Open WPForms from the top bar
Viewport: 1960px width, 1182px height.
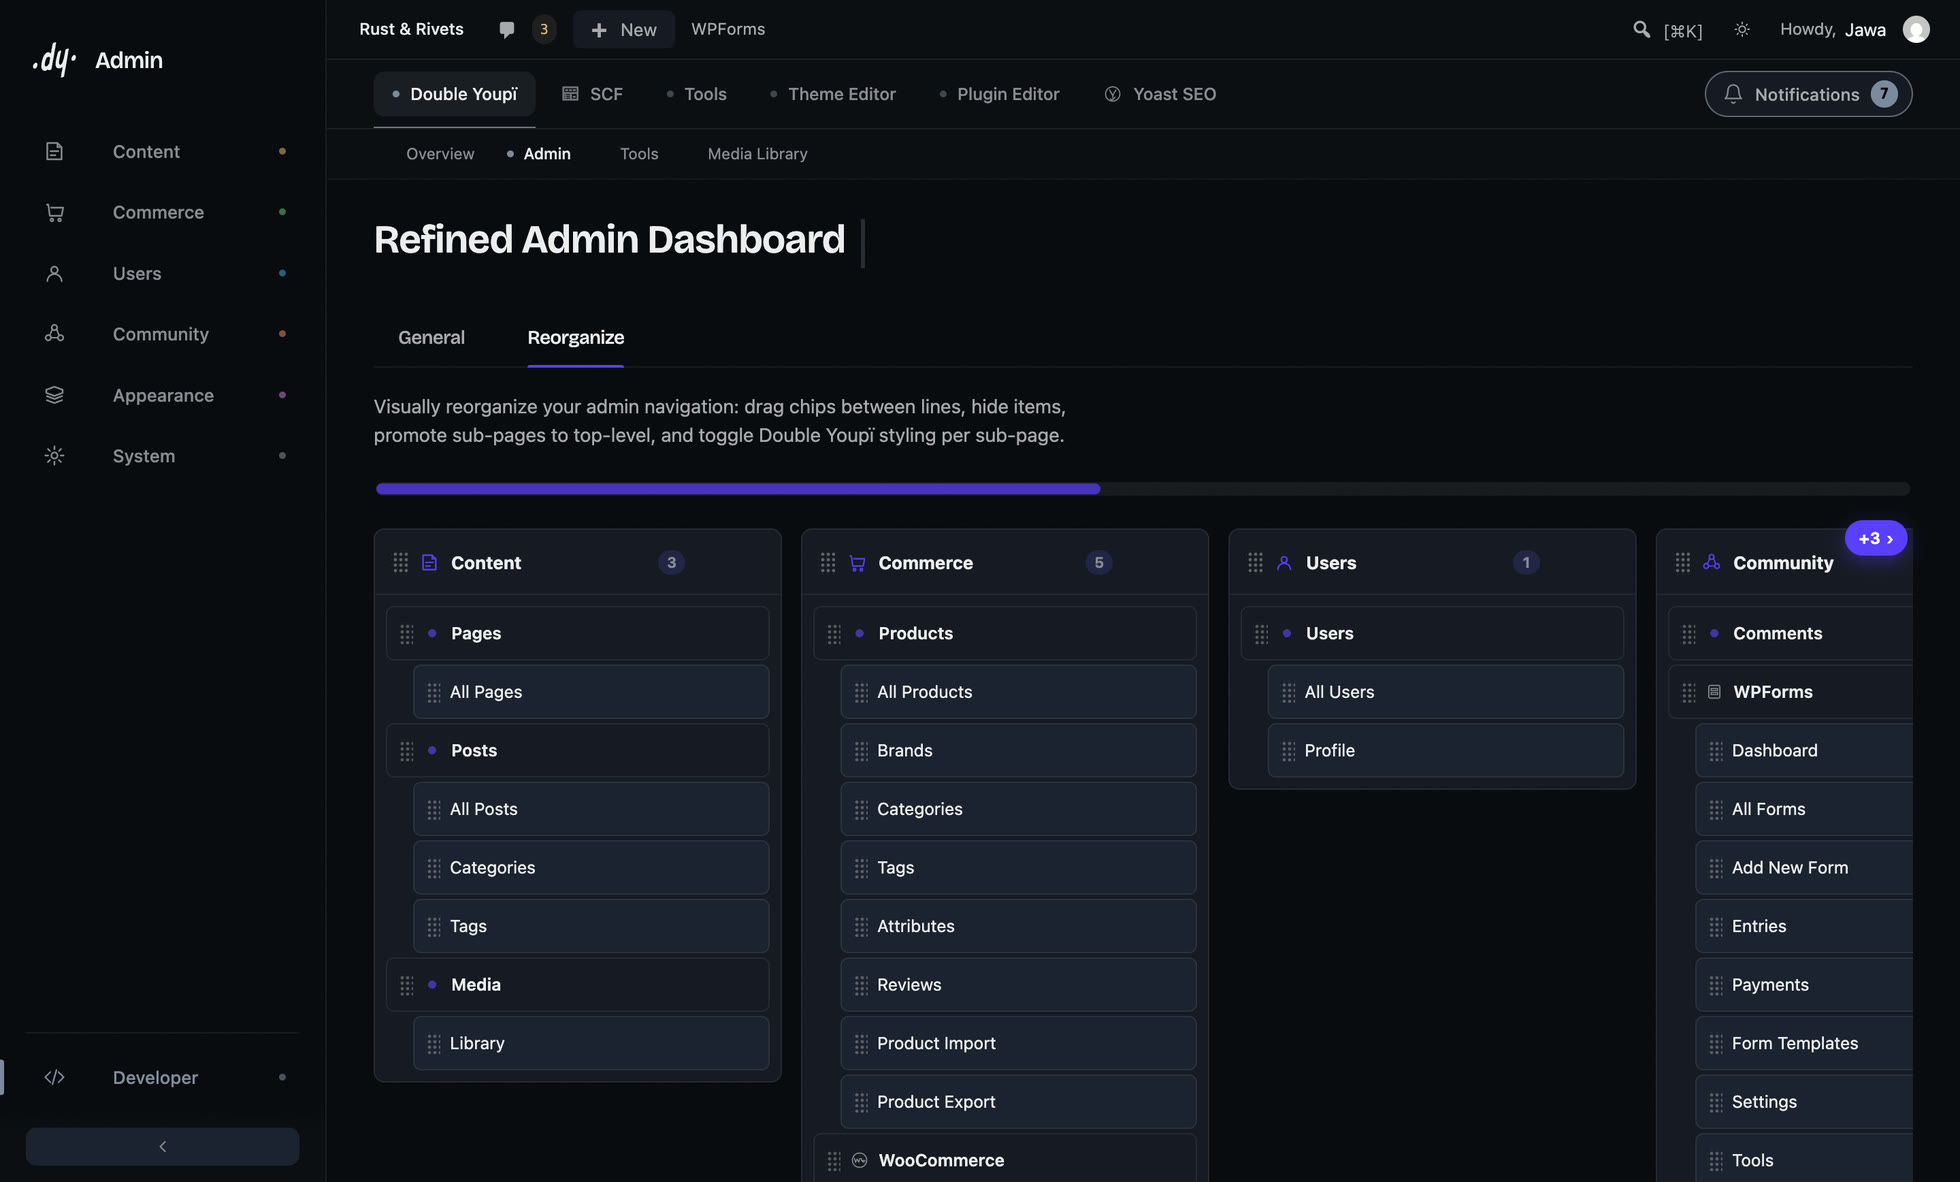(x=728, y=29)
